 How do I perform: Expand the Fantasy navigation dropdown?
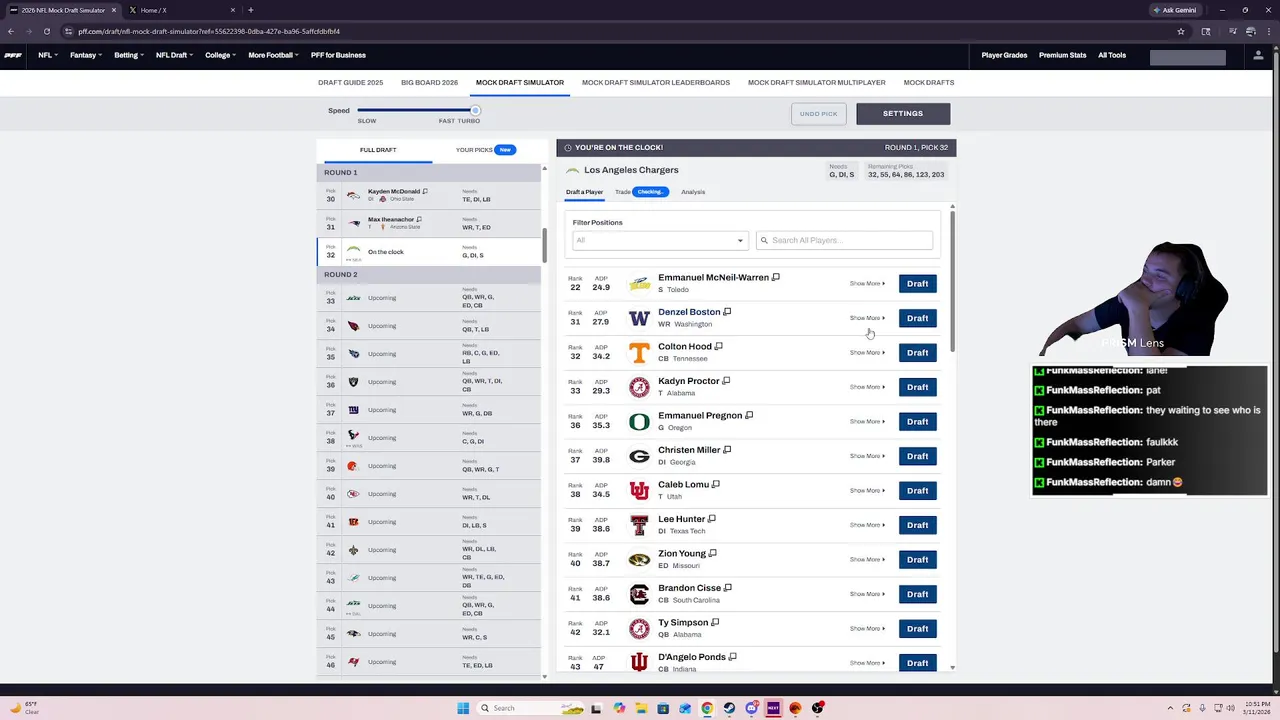pos(86,55)
